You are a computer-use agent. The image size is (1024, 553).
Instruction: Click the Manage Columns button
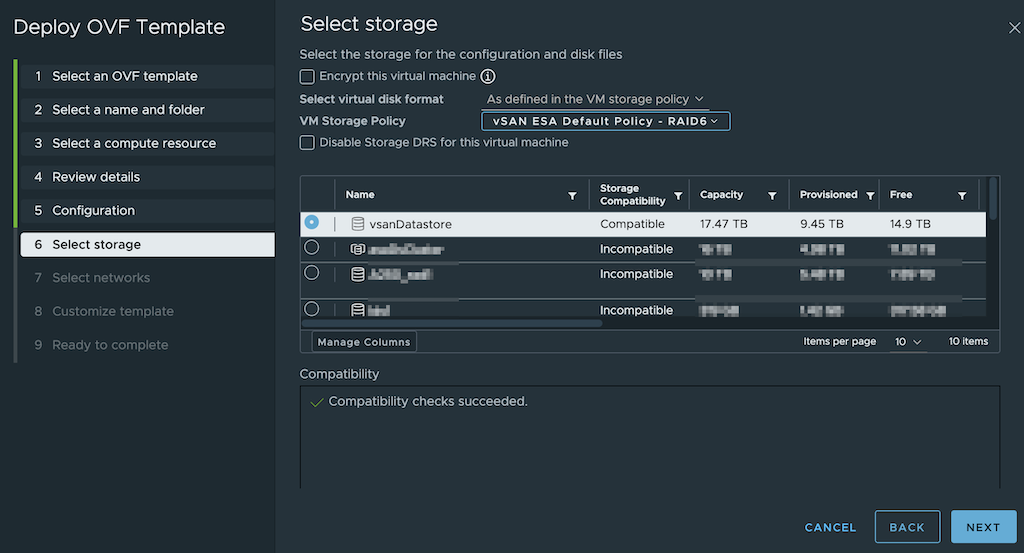pyautogui.click(x=364, y=342)
